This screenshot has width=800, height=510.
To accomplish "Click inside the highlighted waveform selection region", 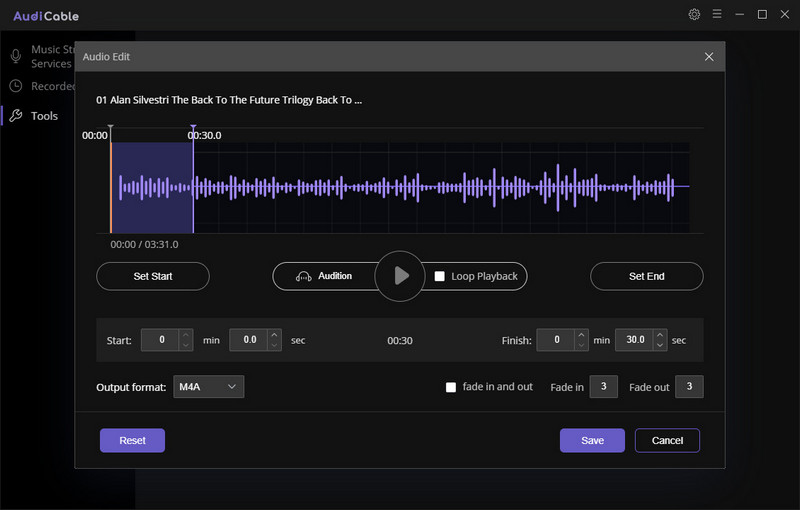I will coord(152,188).
